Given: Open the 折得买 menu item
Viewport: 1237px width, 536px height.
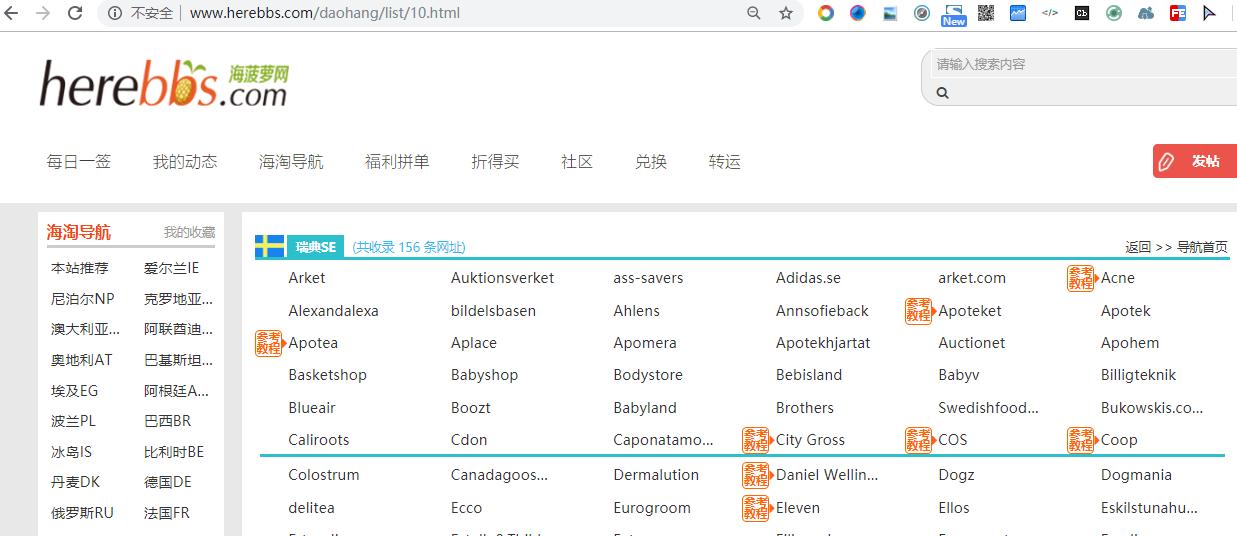Looking at the screenshot, I should click(495, 162).
